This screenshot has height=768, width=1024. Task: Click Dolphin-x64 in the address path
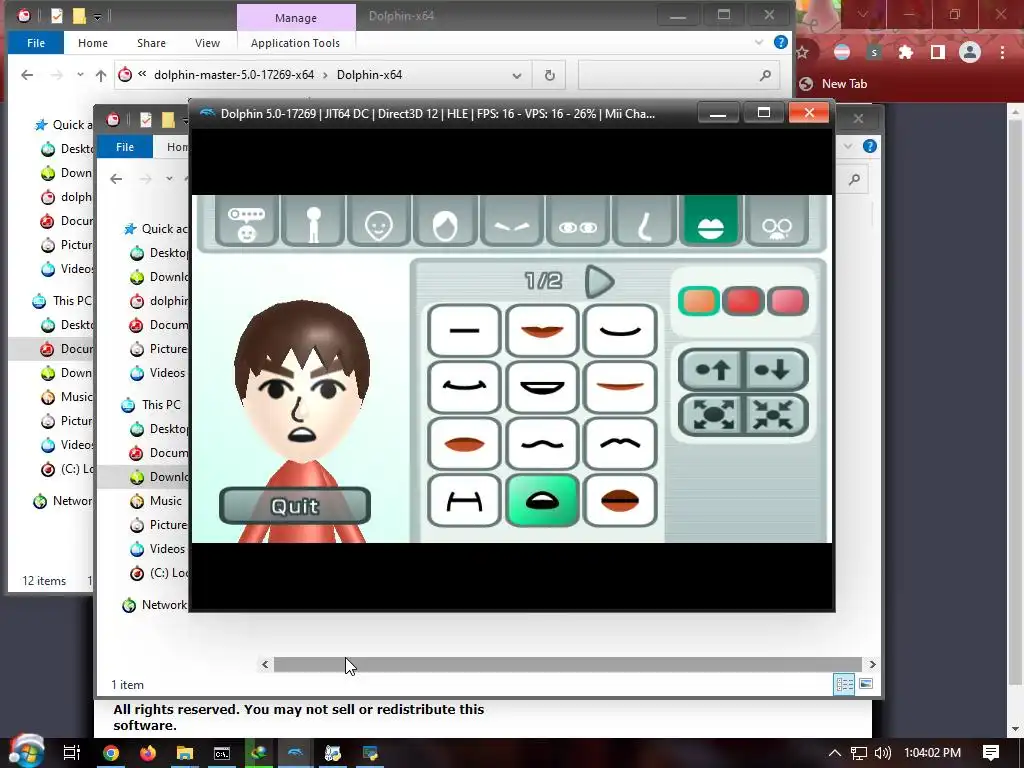pyautogui.click(x=369, y=75)
